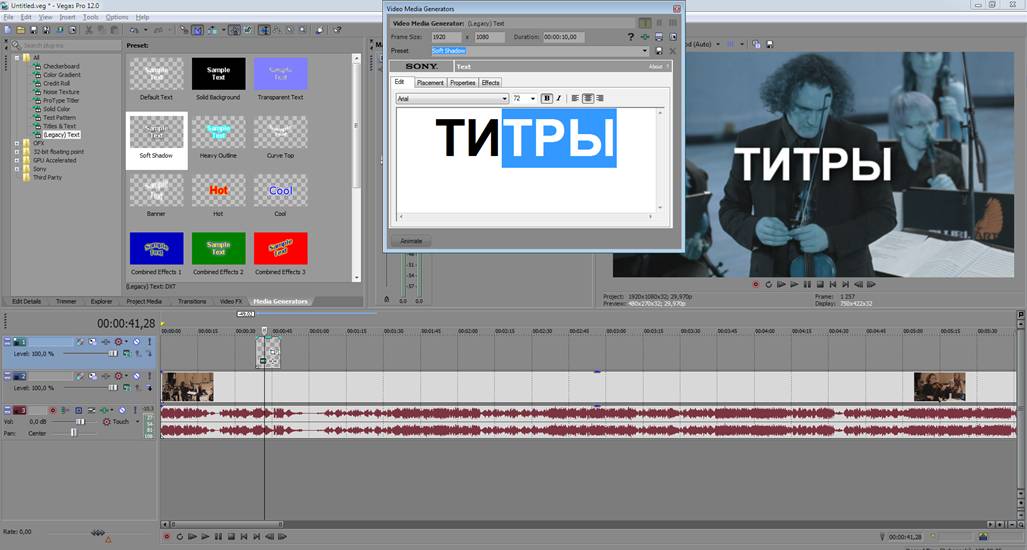This screenshot has height=550, width=1027.
Task: Toggle Mute on video track 1
Action: point(136,341)
